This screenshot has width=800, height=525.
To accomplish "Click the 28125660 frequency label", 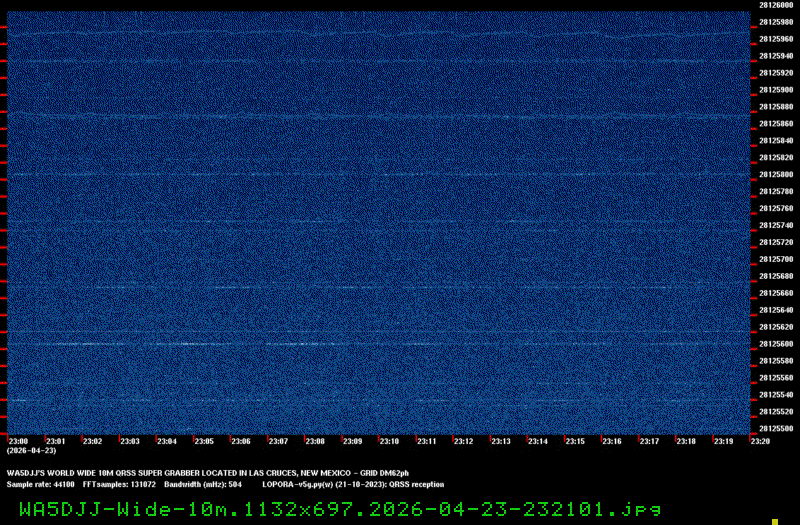I will [x=776, y=293].
